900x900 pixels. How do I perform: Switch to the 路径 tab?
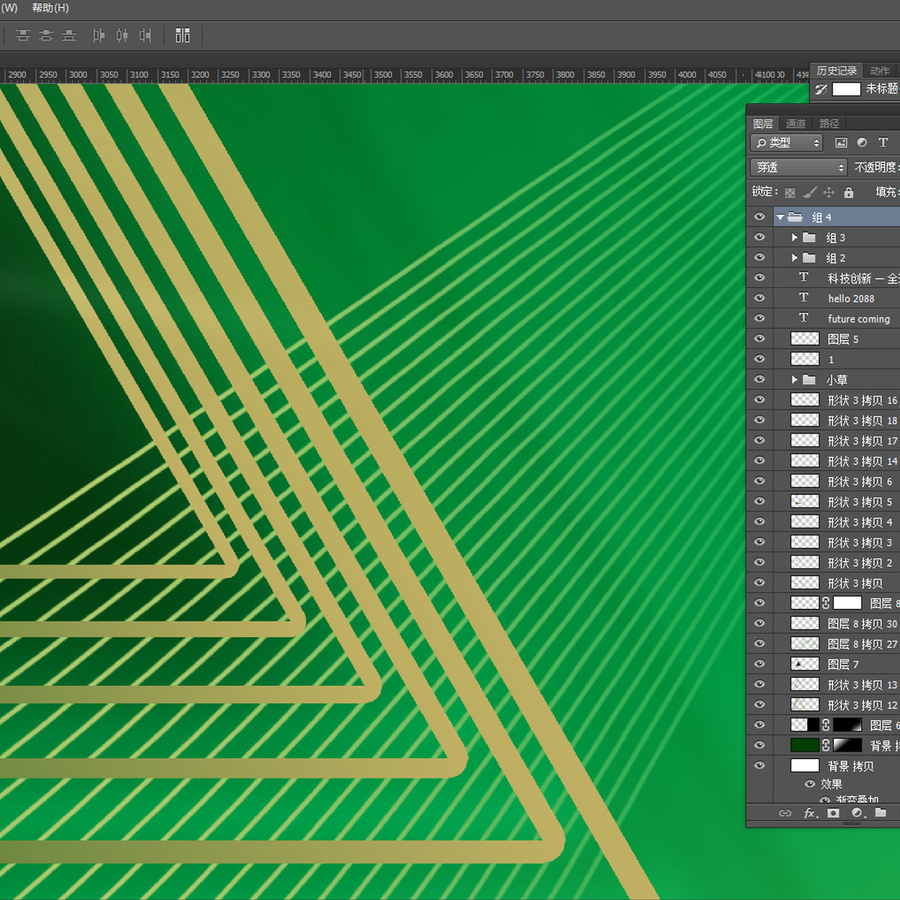click(829, 123)
